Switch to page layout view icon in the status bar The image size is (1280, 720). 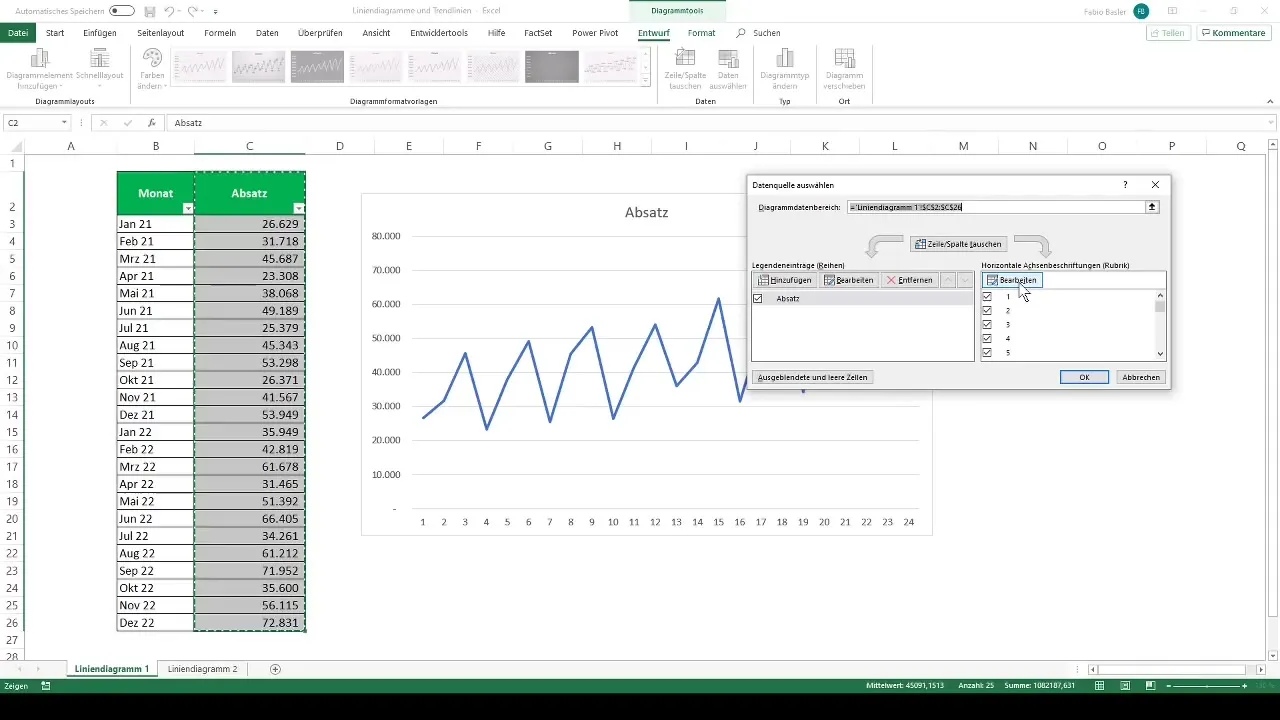point(1125,686)
